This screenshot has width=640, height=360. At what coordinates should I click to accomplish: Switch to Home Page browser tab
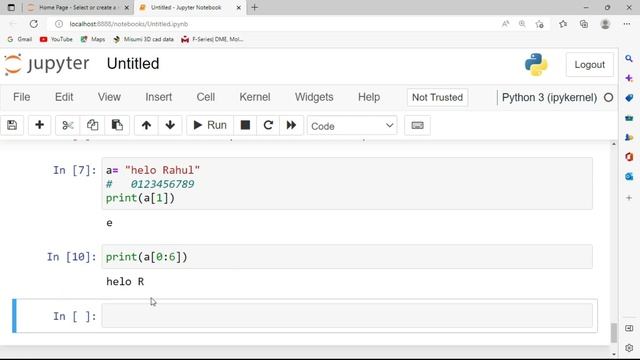77,7
